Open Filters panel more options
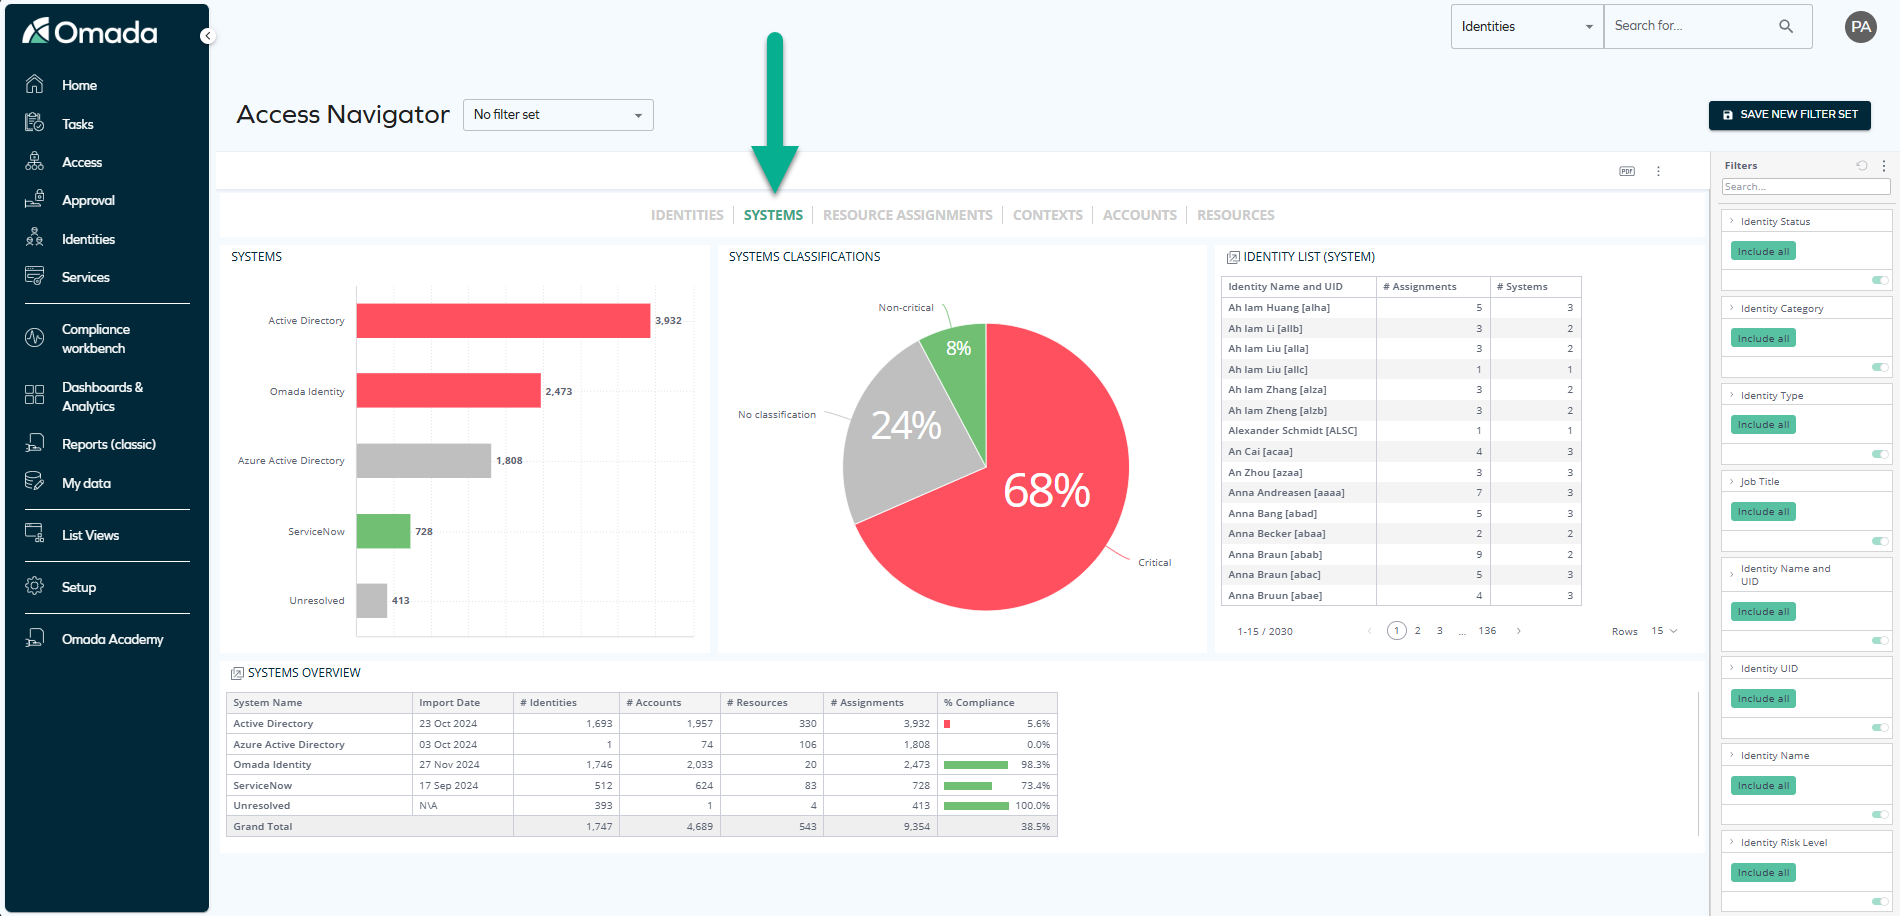This screenshot has width=1900, height=916. click(x=1884, y=166)
